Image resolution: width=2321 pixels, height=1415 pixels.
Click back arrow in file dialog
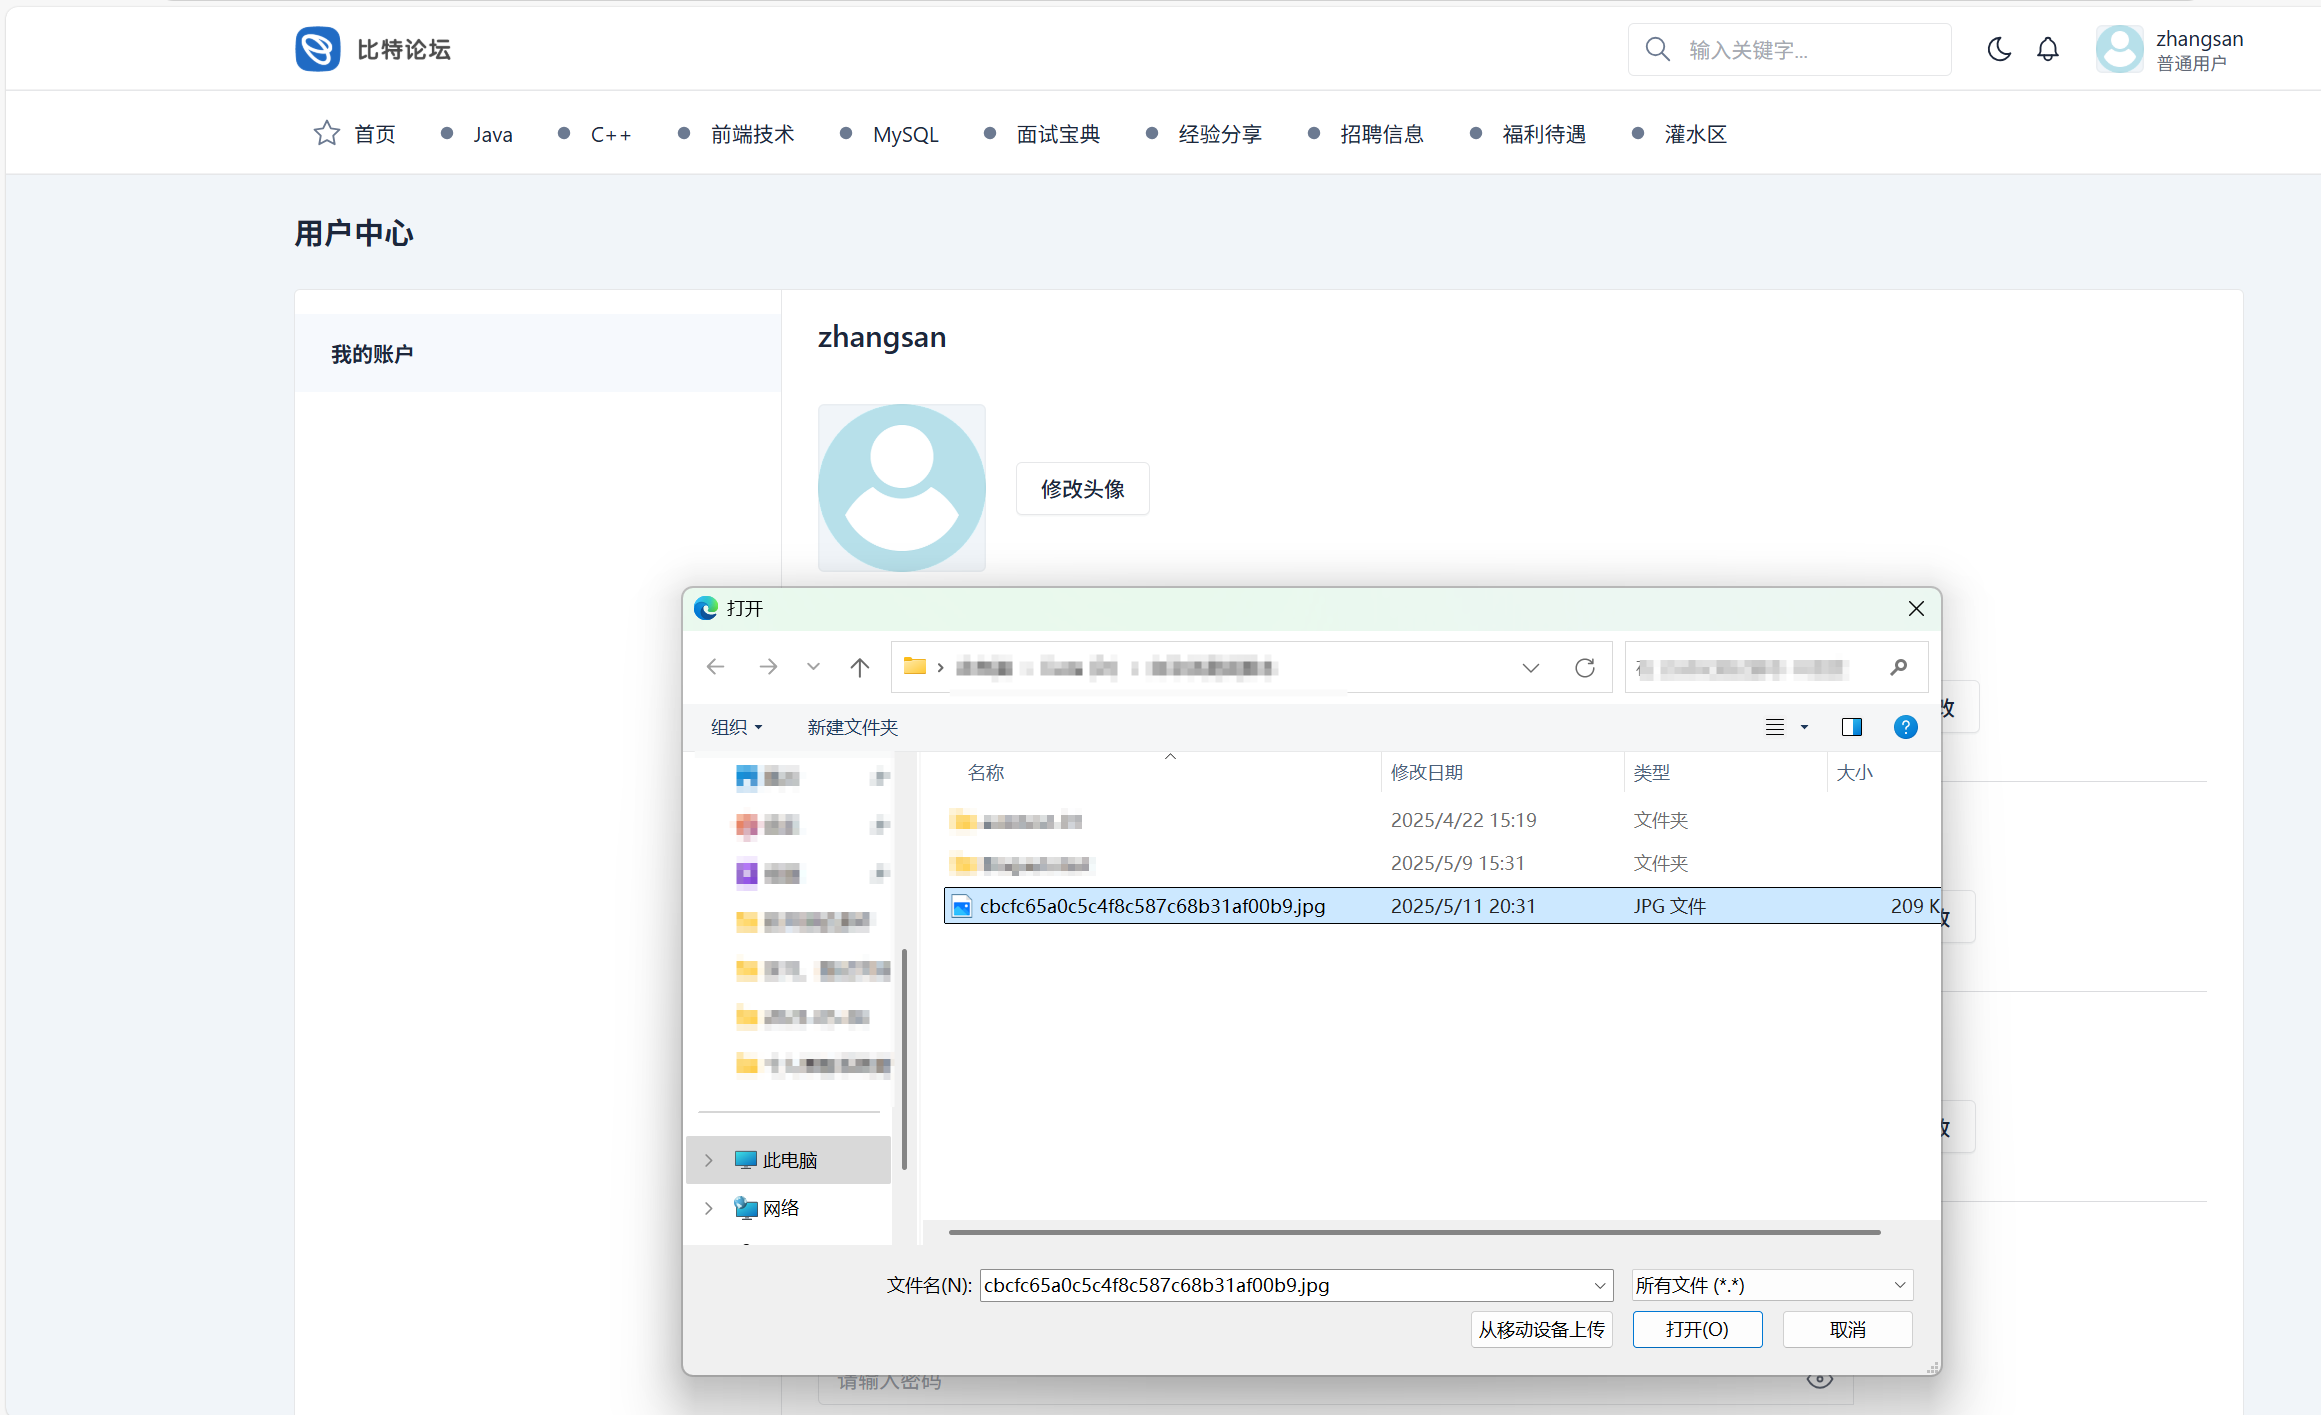coord(715,667)
